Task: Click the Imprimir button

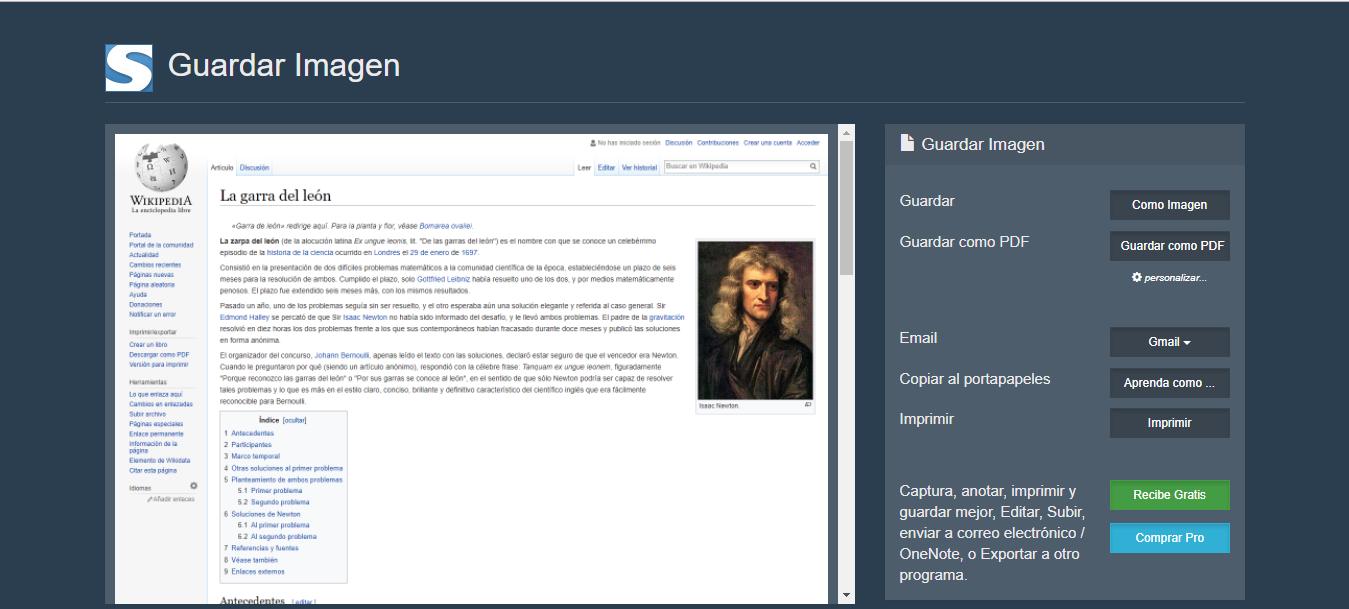Action: click(x=1169, y=423)
